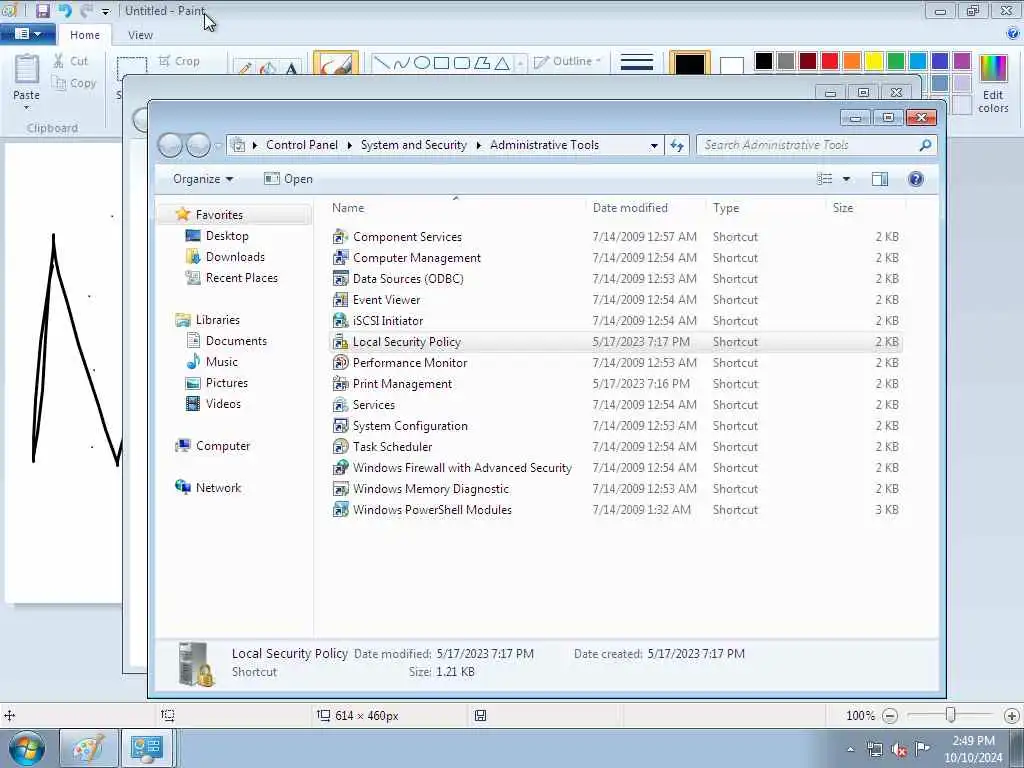Select Event Viewer shortcut icon
Image resolution: width=1024 pixels, height=768 pixels.
pos(340,299)
